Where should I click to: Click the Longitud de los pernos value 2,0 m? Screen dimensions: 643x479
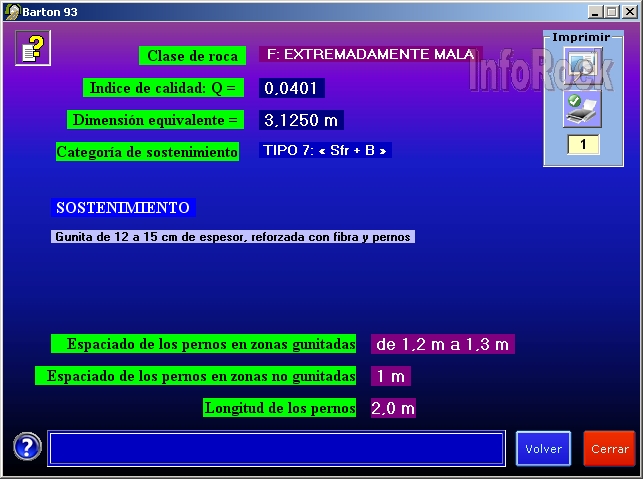pos(392,408)
